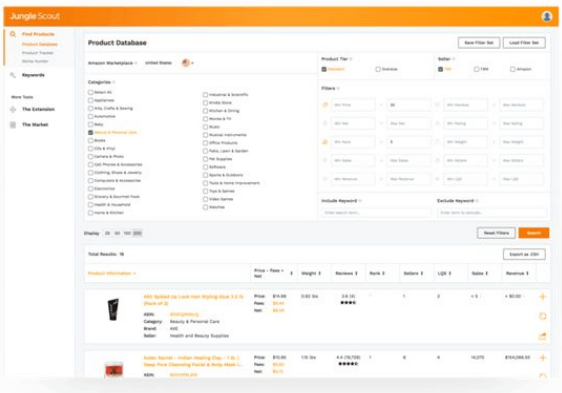Click The Market icon in sidebar
The height and width of the screenshot is (393, 562).
pos(13,125)
